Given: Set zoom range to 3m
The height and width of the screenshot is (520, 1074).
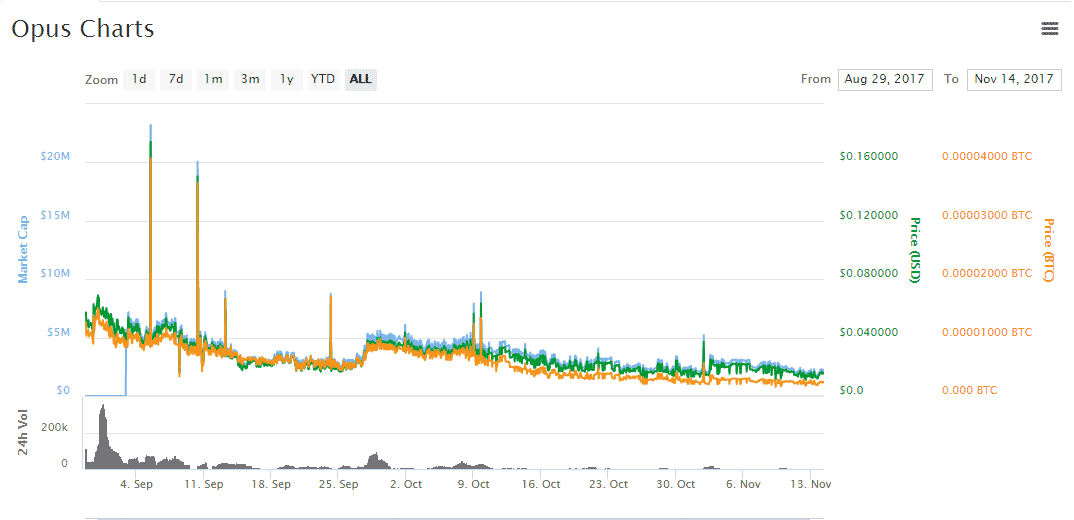Looking at the screenshot, I should point(250,79).
